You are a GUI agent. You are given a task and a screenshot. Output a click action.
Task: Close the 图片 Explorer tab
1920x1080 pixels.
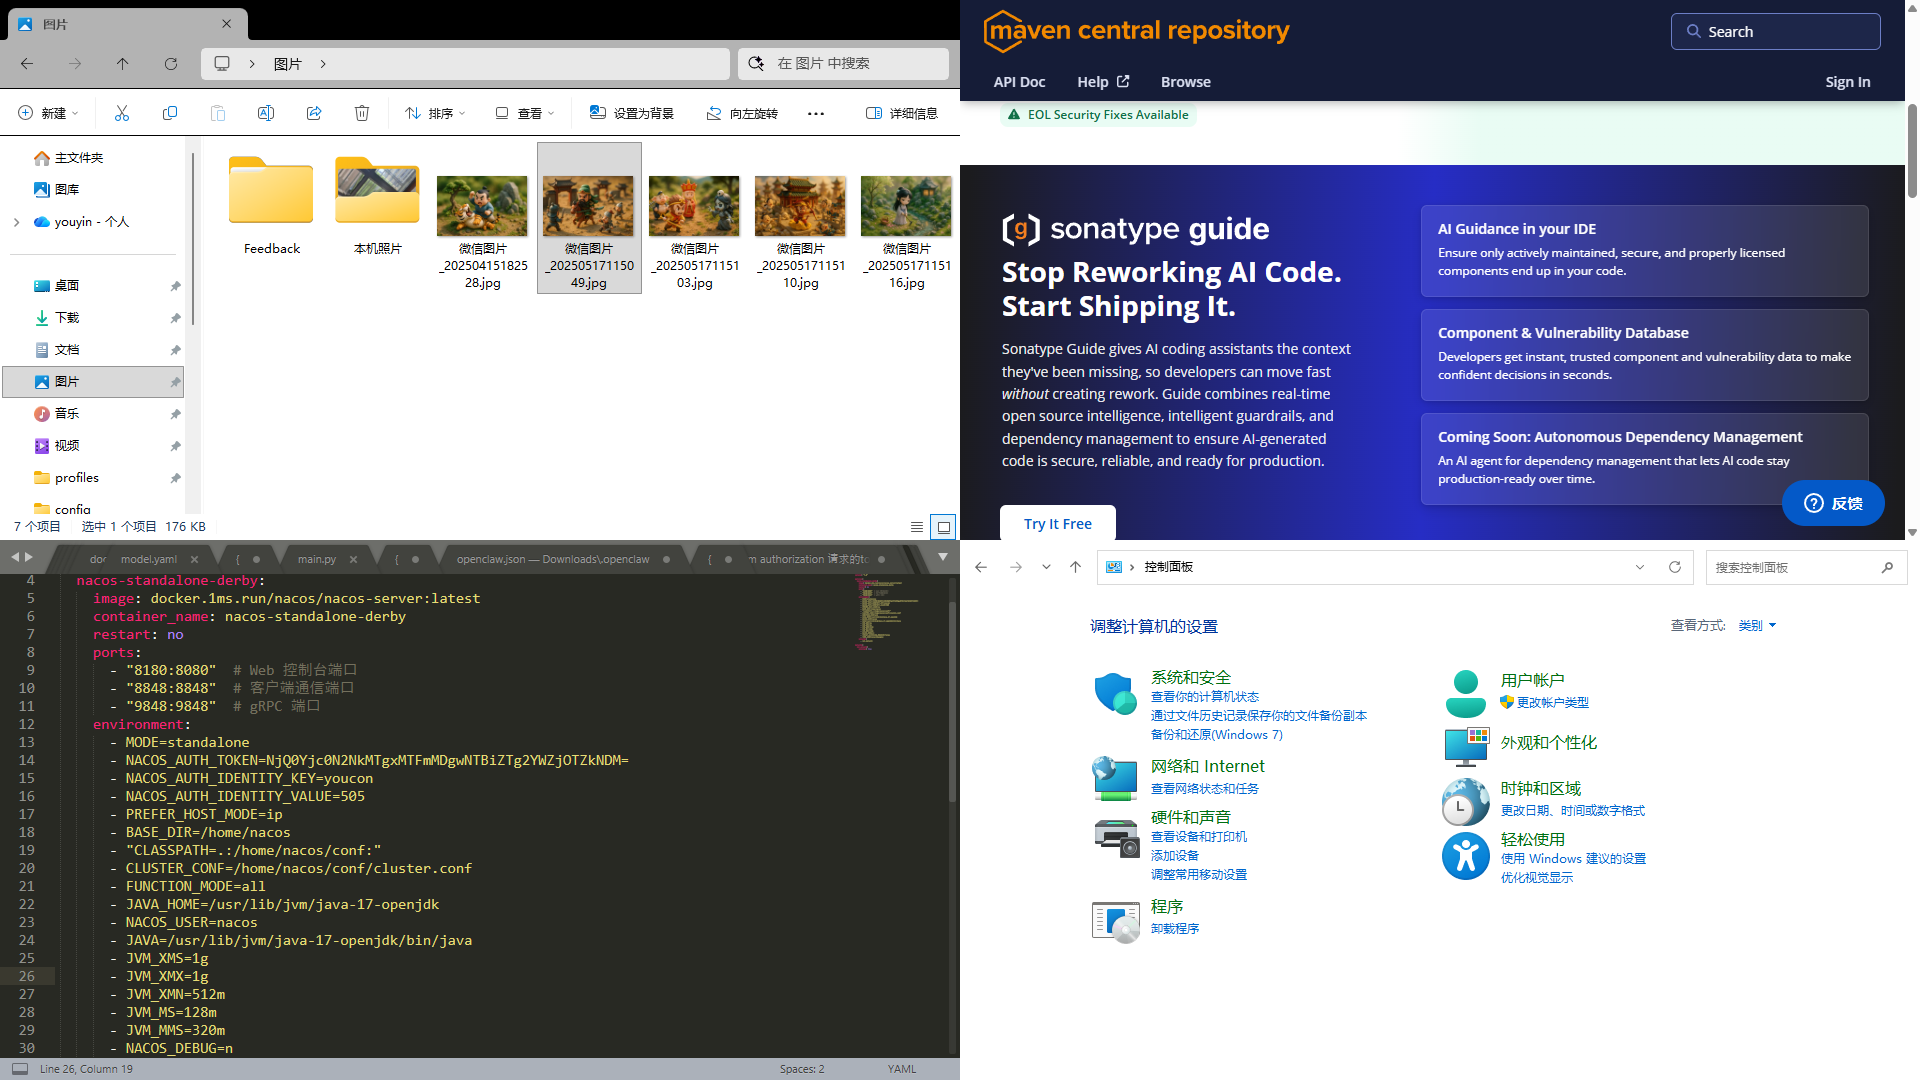pos(226,24)
